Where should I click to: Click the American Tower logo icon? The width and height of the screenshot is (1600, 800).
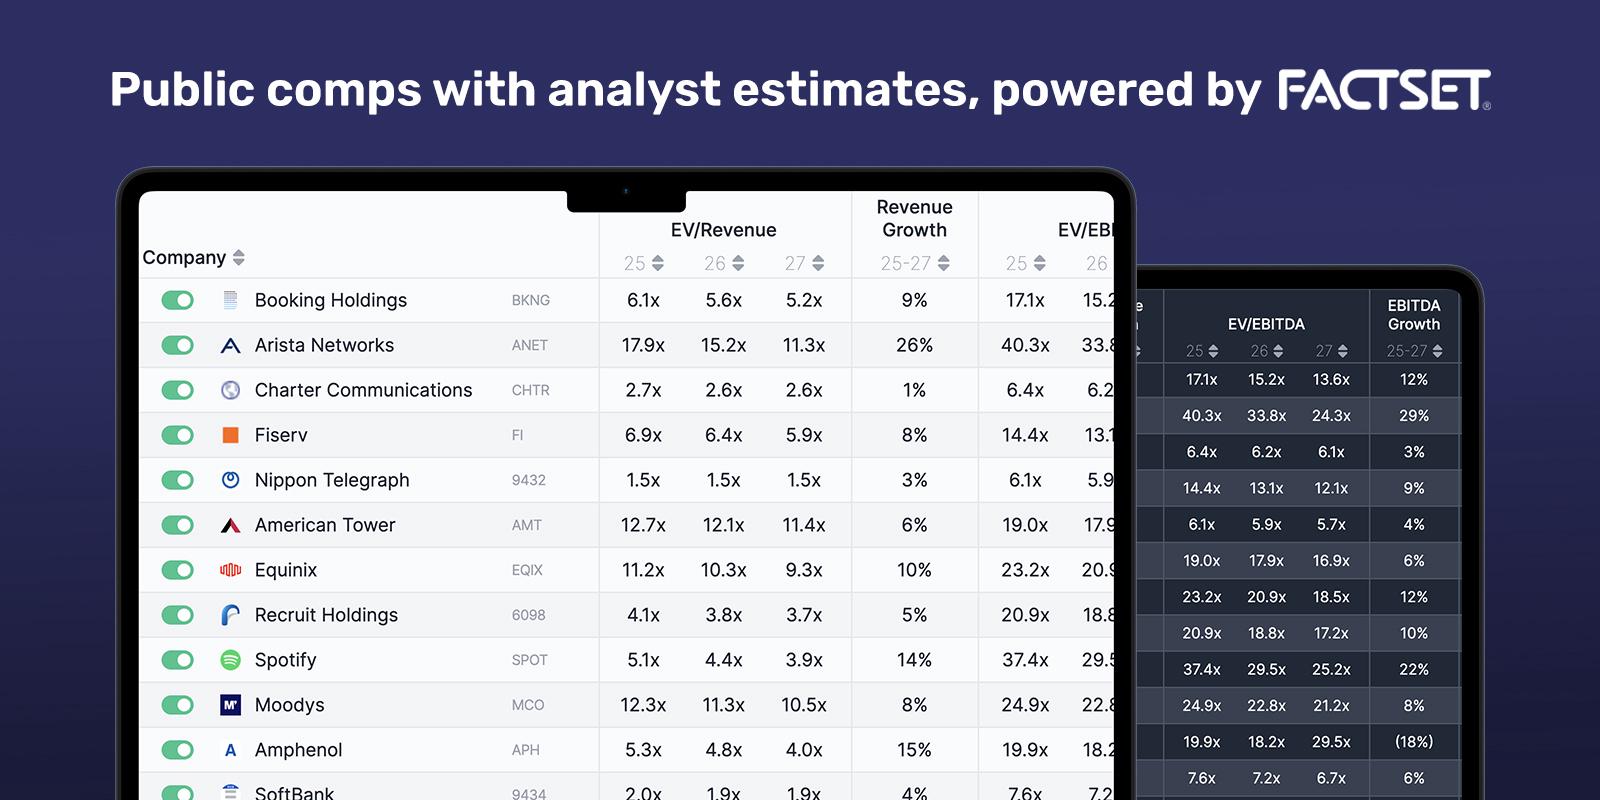230,525
